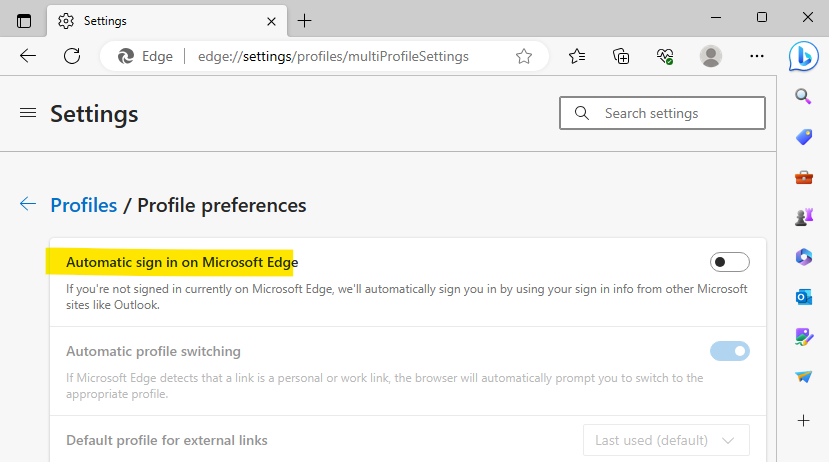Open the Tools briefcase sidebar icon
The width and height of the screenshot is (829, 462).
(804, 177)
